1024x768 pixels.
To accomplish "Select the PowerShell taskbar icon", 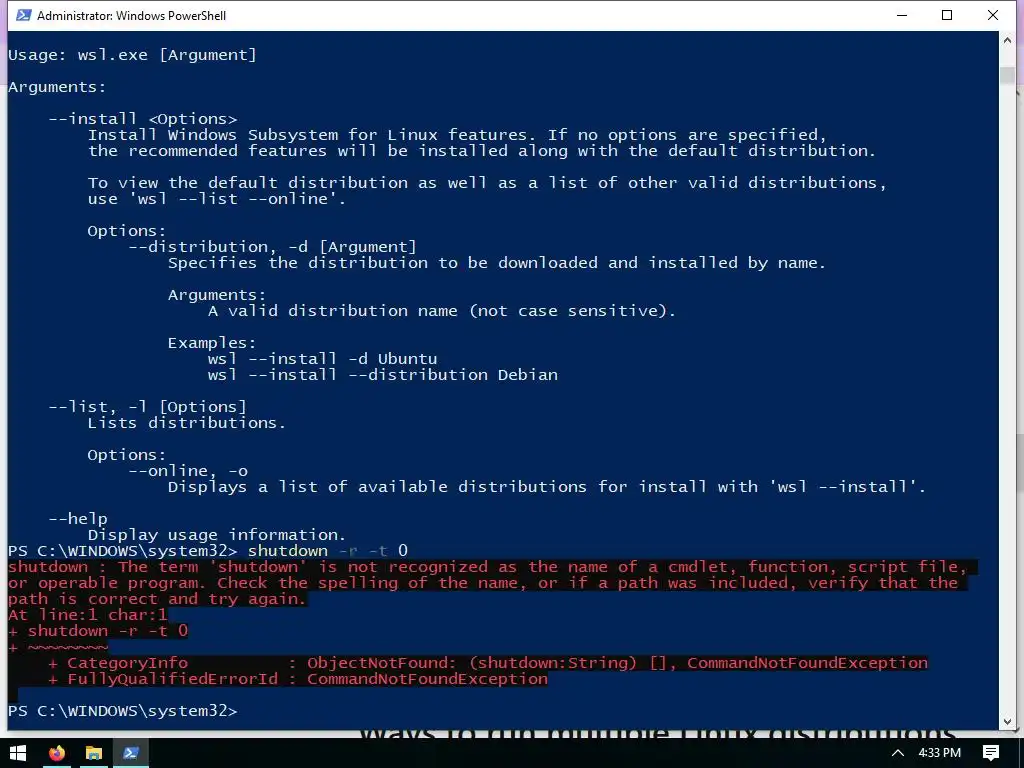I will (x=131, y=753).
